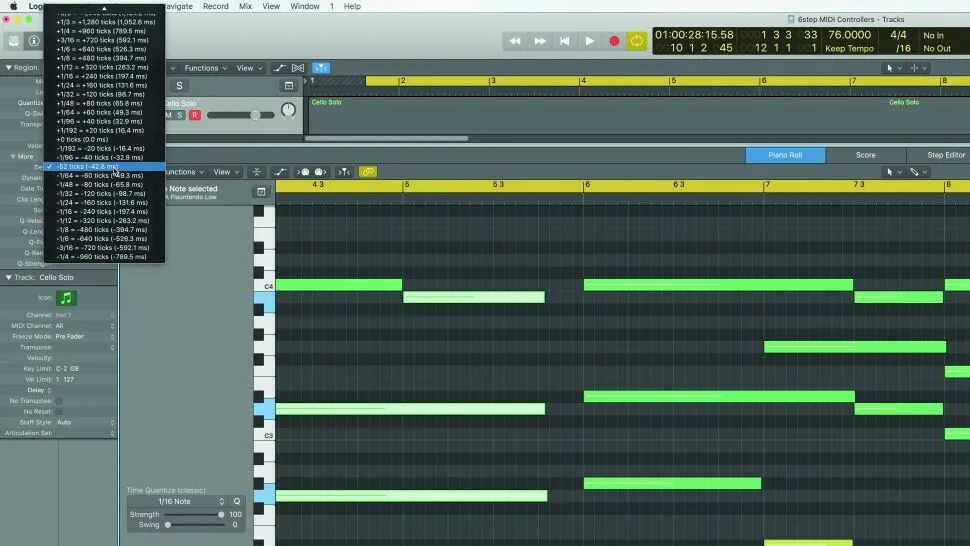
Task: Open the Tracks area View menu
Action: (249, 68)
